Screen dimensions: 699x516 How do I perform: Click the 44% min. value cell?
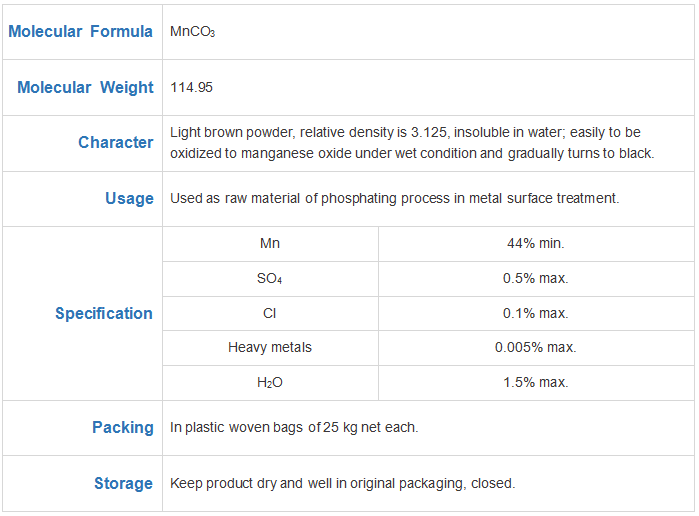coord(536,244)
